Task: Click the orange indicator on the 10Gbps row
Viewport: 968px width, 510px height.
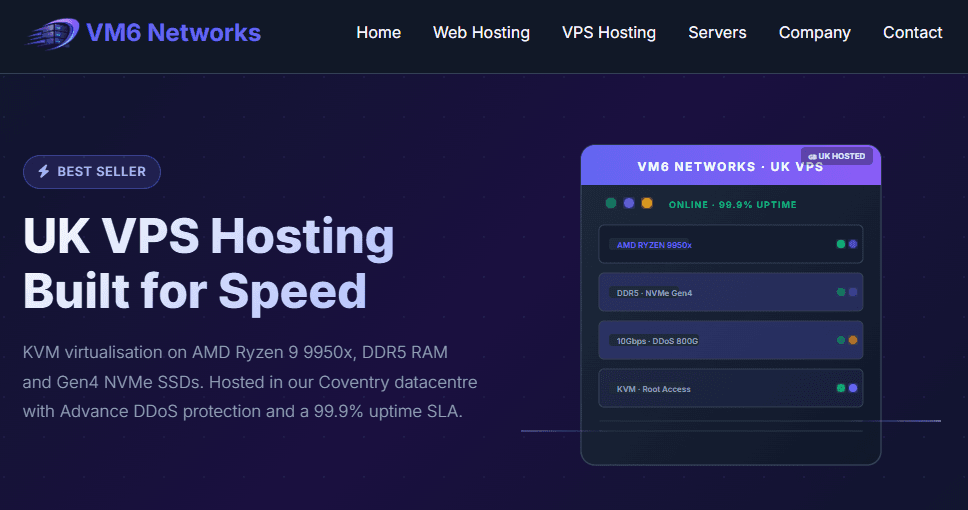Action: coord(853,340)
